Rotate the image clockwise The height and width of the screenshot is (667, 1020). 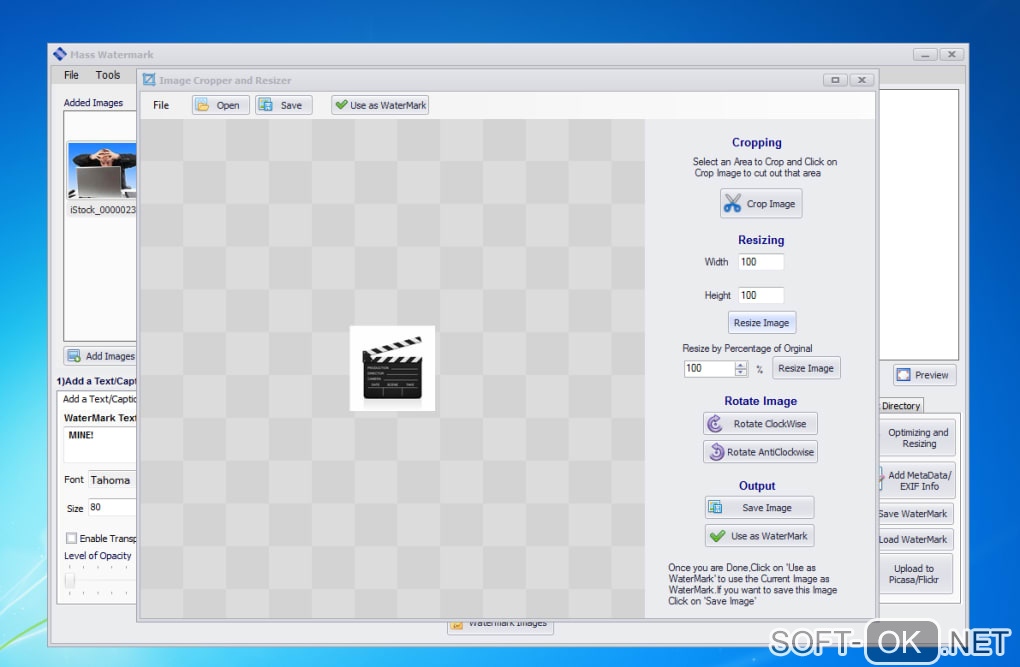click(760, 424)
